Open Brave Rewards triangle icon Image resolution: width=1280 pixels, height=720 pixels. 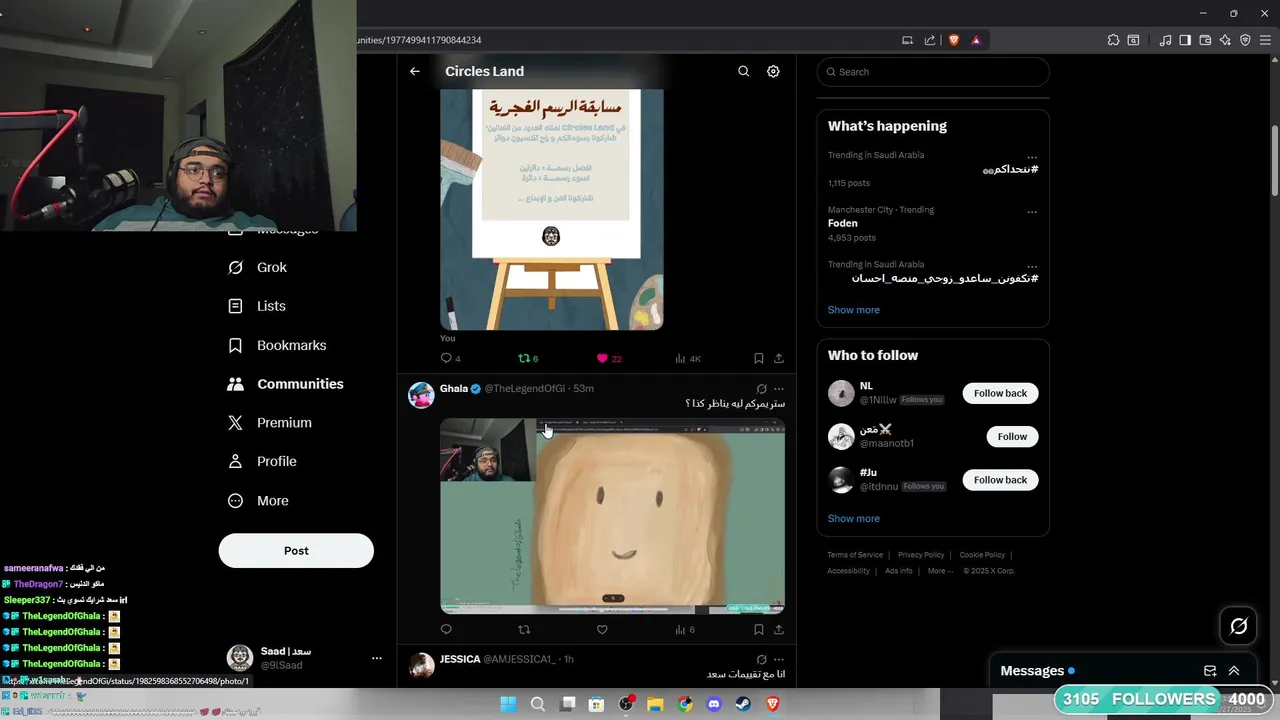click(976, 40)
